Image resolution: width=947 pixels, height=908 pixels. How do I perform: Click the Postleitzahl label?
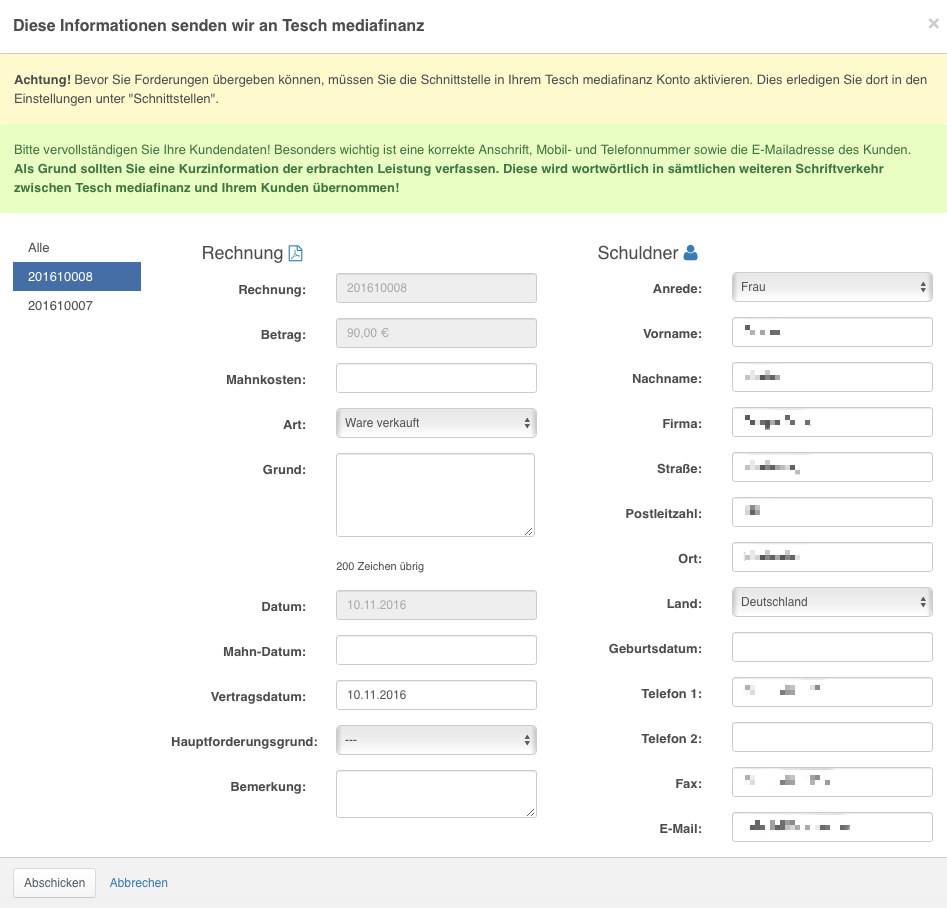click(664, 514)
